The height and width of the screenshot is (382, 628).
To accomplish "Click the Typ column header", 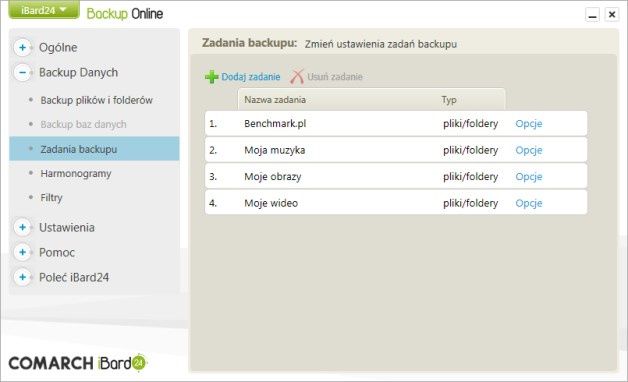I will [x=449, y=100].
